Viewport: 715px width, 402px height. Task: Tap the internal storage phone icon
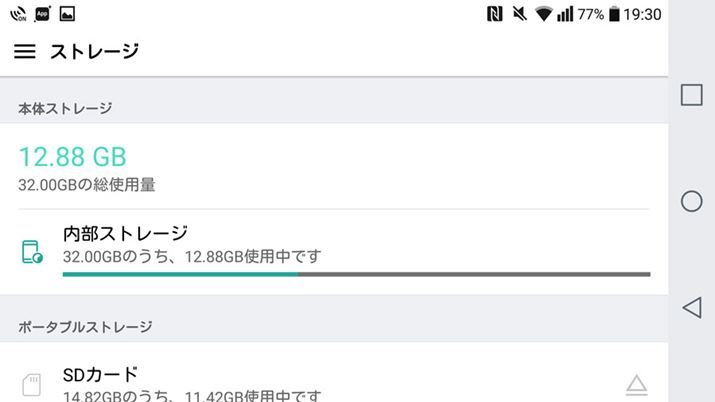click(x=32, y=251)
